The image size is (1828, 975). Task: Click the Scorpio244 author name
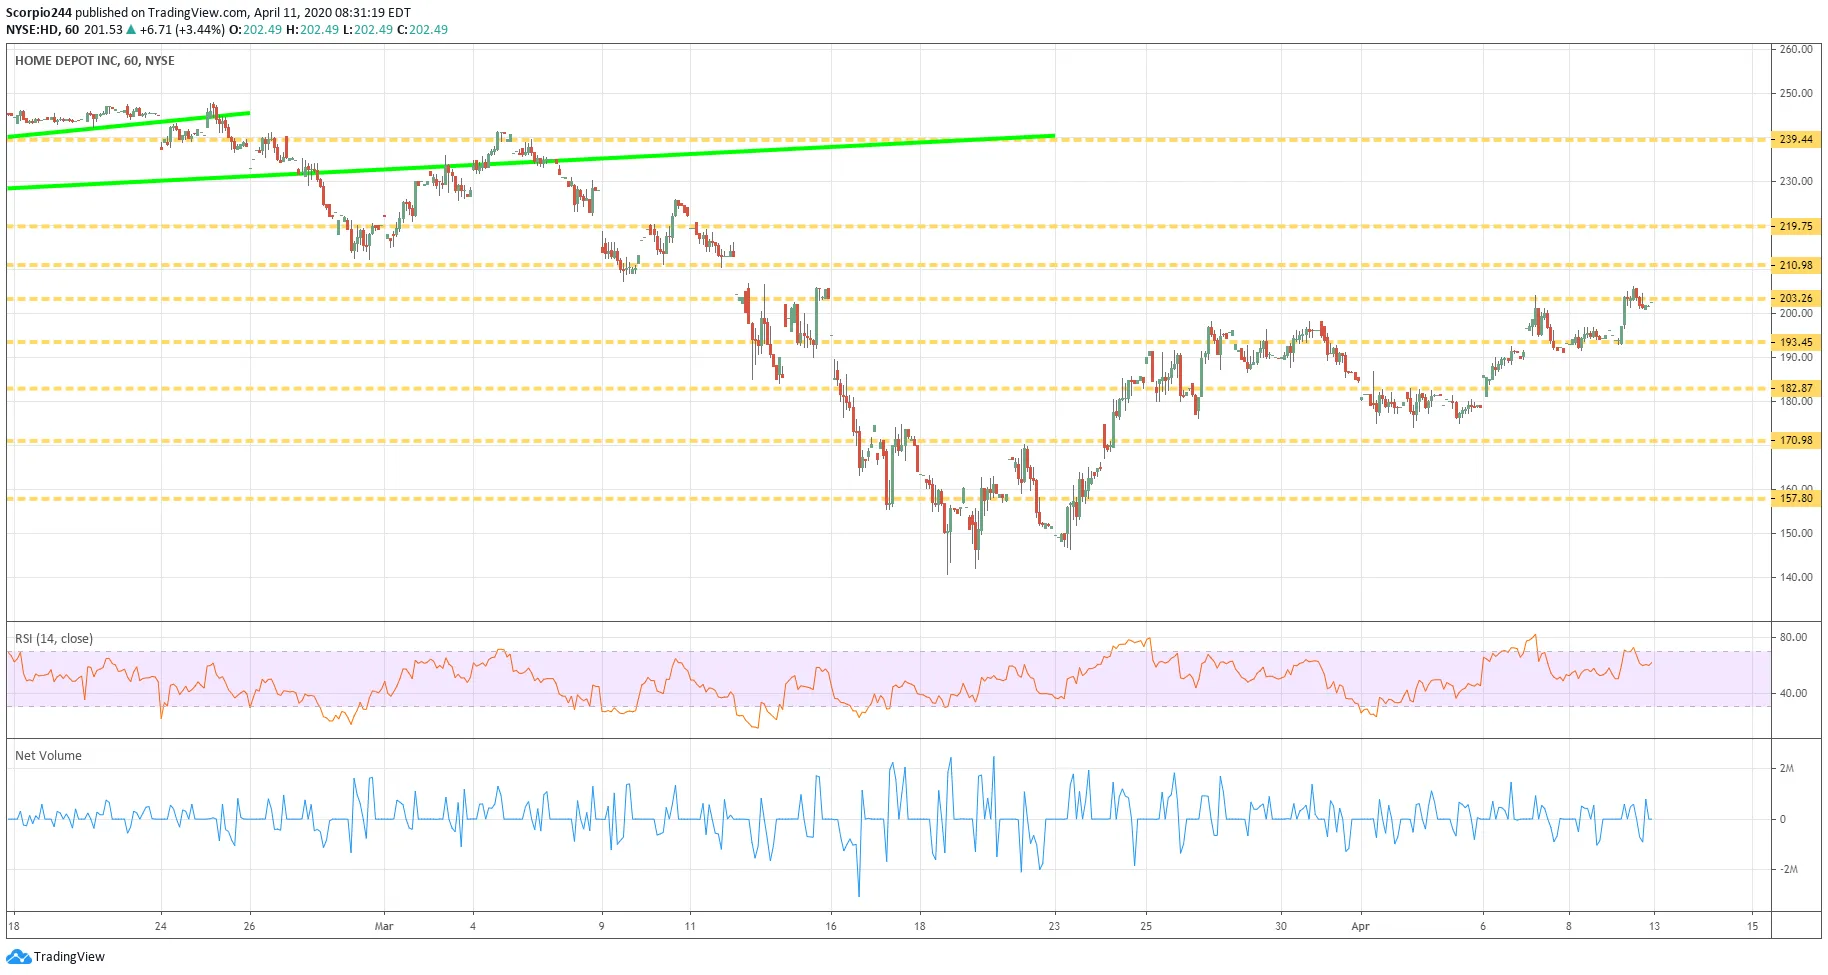click(38, 13)
